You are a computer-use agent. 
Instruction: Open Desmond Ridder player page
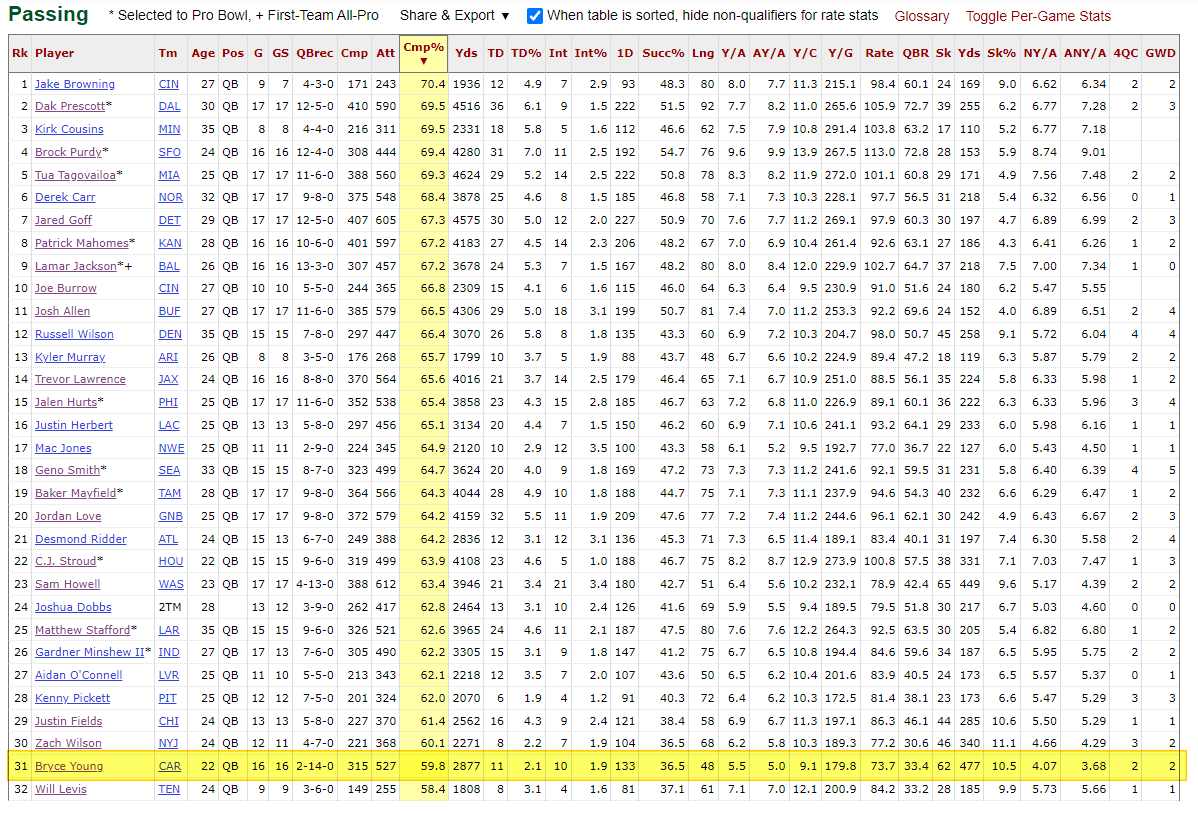pyautogui.click(x=81, y=539)
